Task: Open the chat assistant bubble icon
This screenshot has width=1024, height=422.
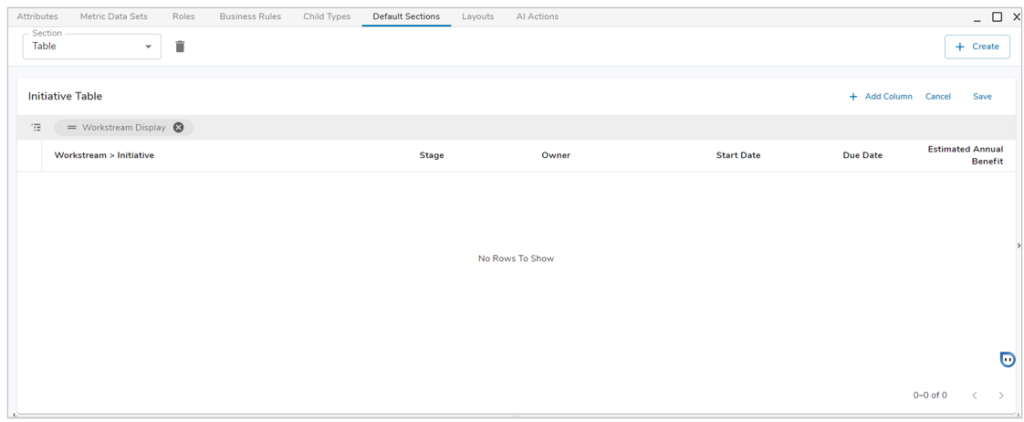Action: click(1008, 359)
